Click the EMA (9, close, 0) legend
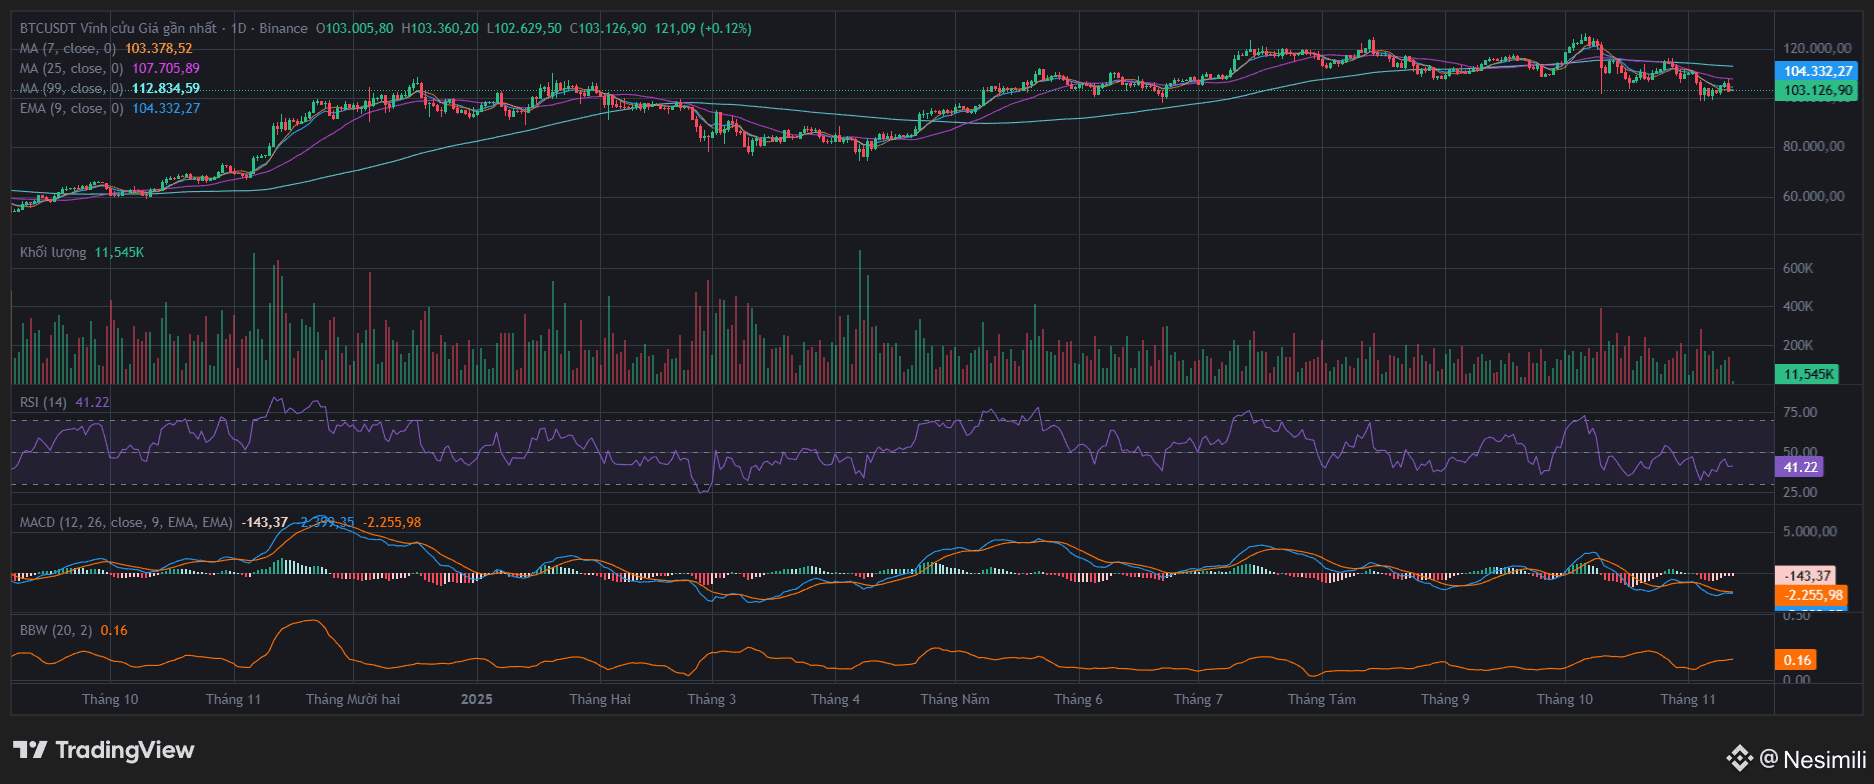Screen dimensions: 1874x784 click(x=71, y=108)
